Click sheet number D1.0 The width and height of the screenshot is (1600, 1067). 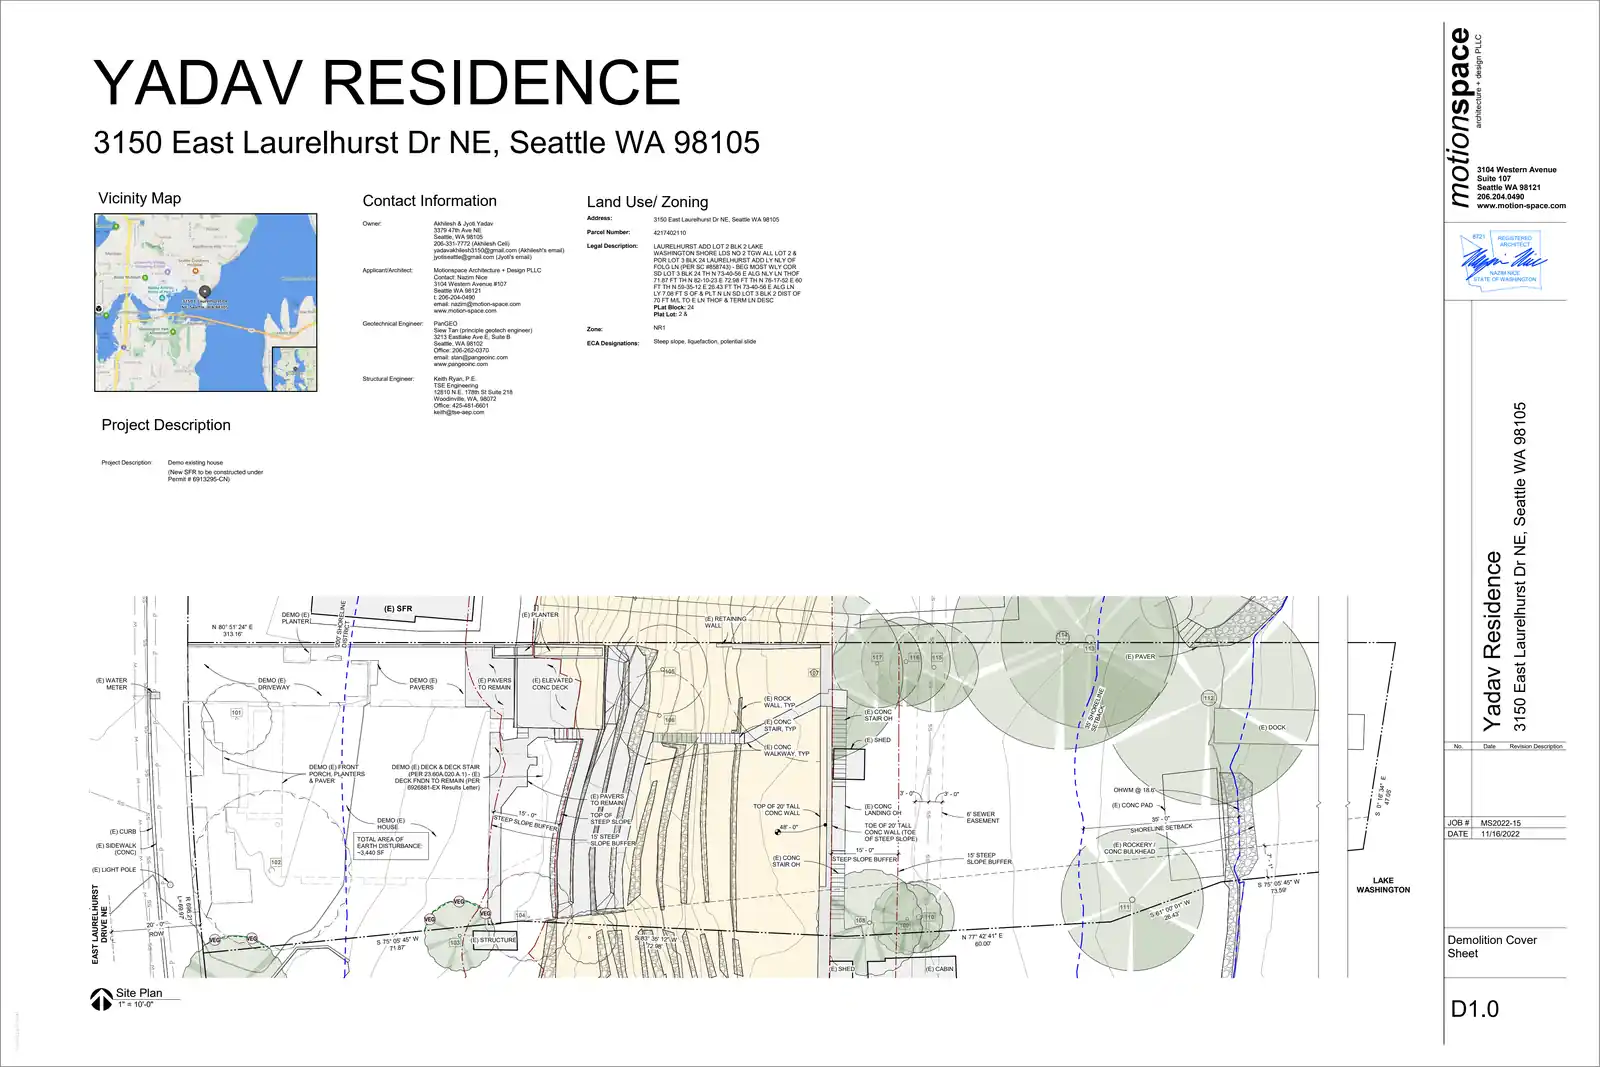pyautogui.click(x=1475, y=1009)
